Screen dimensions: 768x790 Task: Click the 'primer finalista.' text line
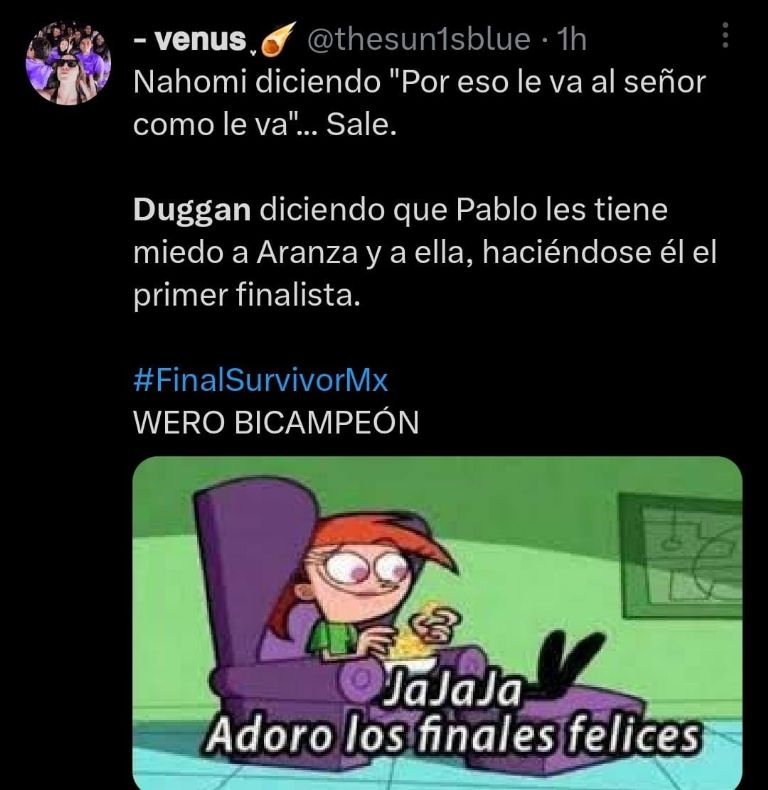(x=247, y=296)
